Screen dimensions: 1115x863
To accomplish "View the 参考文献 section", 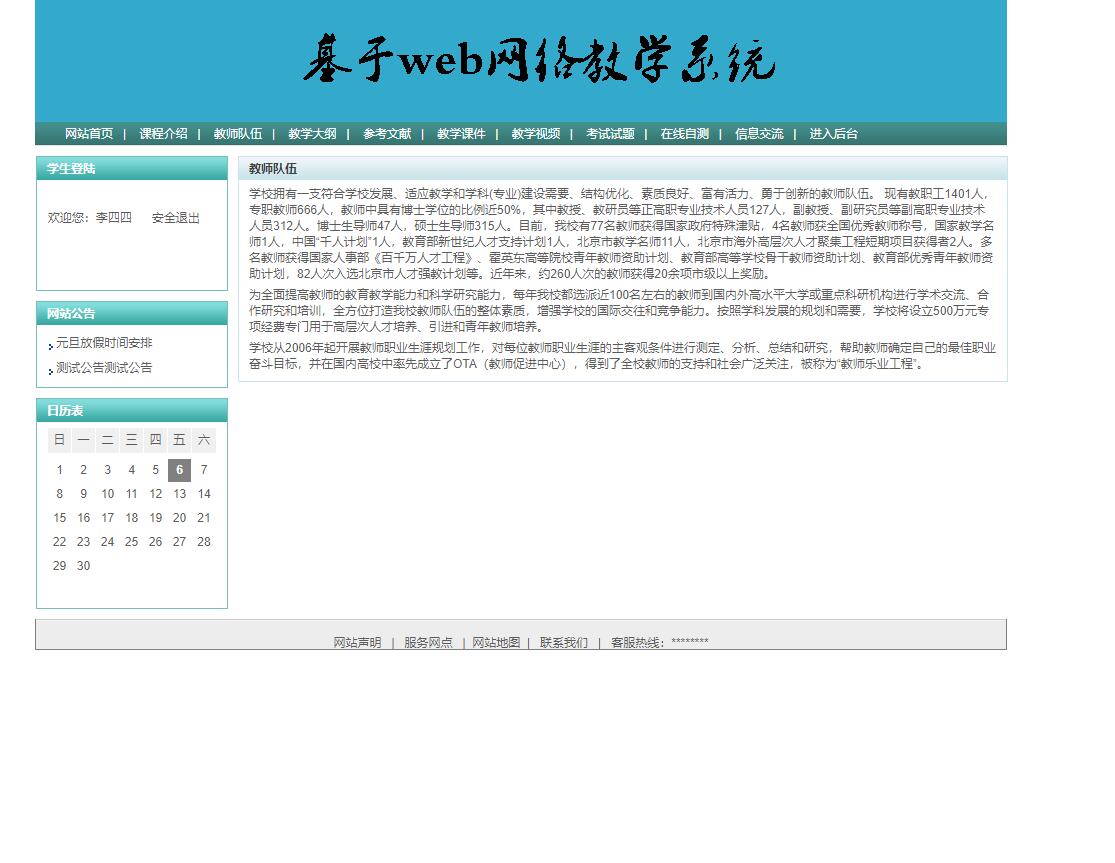I will 387,132.
